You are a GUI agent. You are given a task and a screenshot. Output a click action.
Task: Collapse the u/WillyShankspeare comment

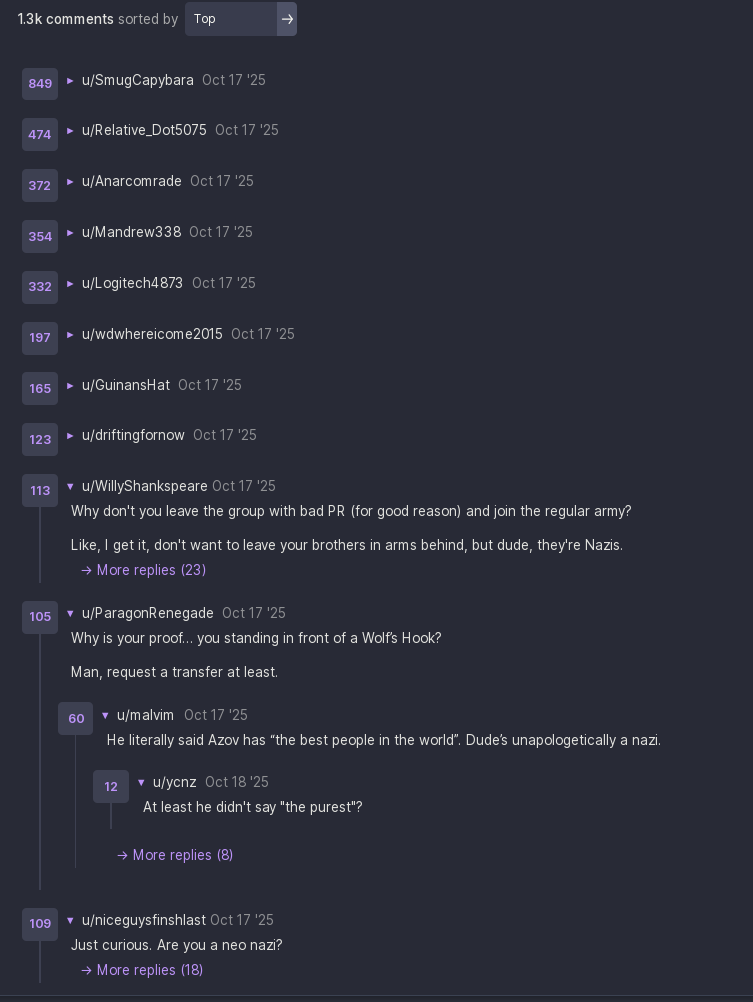pyautogui.click(x=70, y=487)
